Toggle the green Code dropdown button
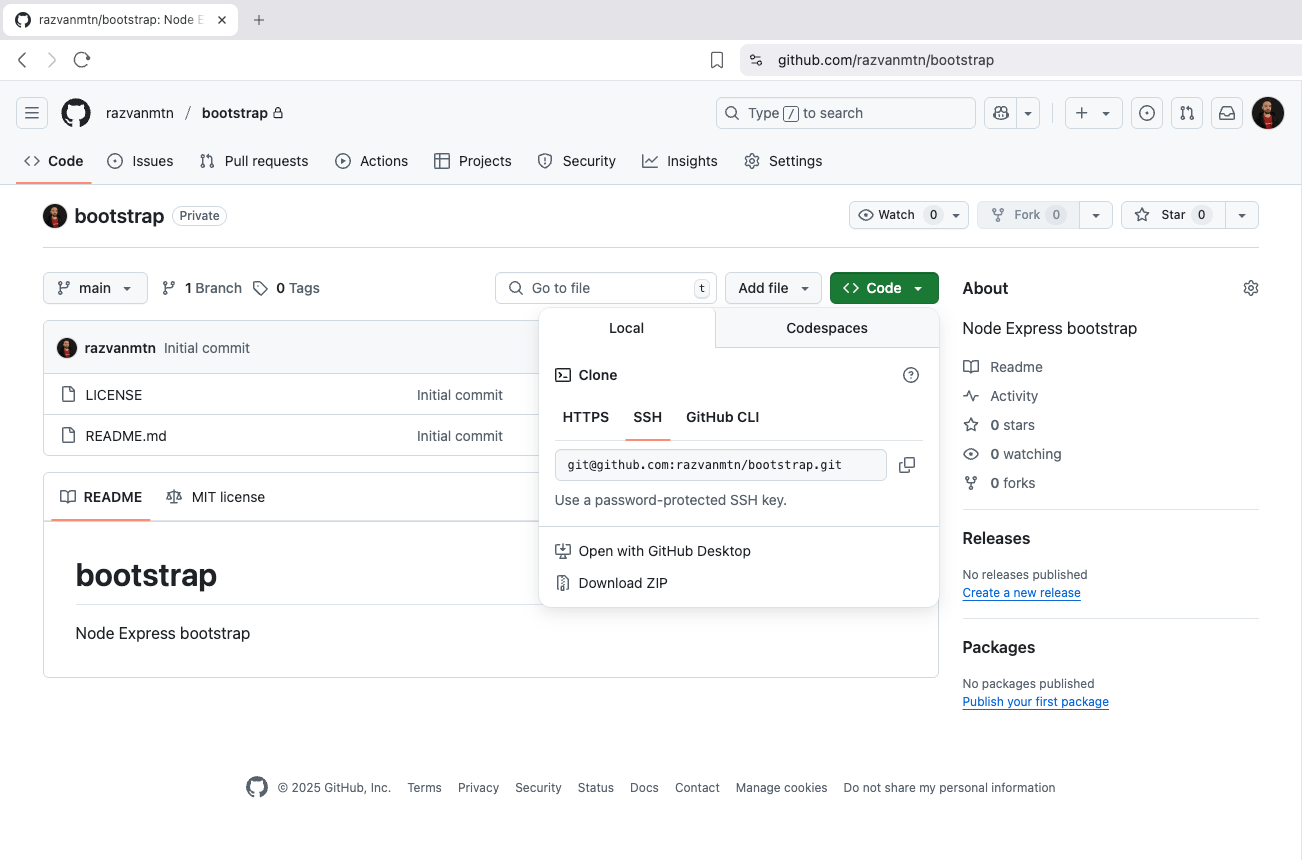The width and height of the screenshot is (1302, 860). pos(884,288)
